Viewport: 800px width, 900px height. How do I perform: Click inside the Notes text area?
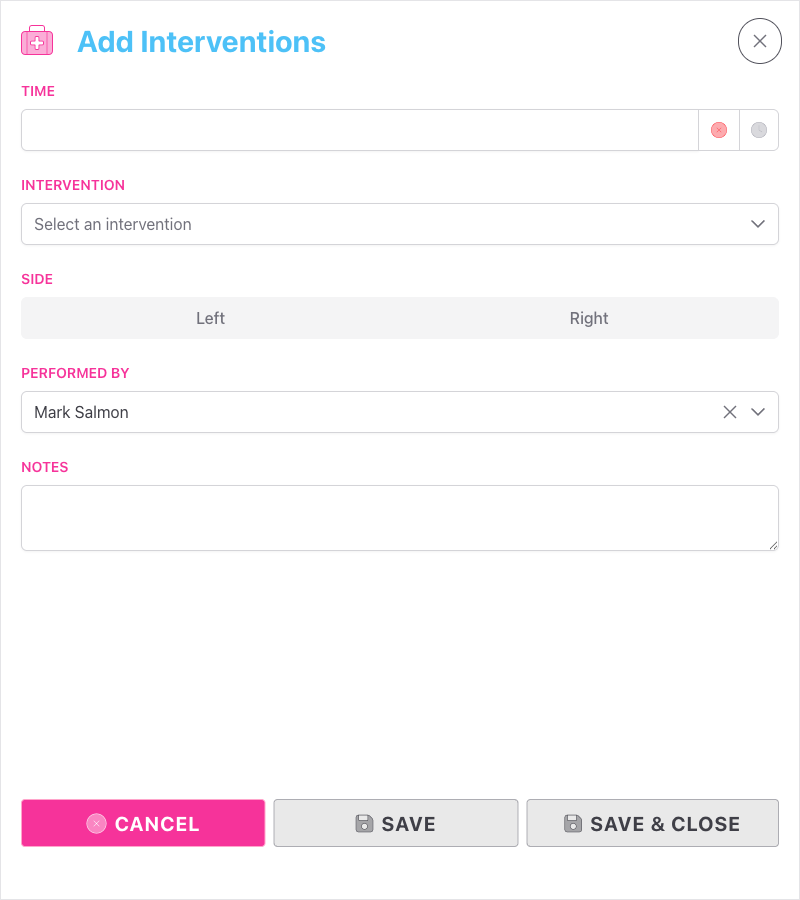400,517
